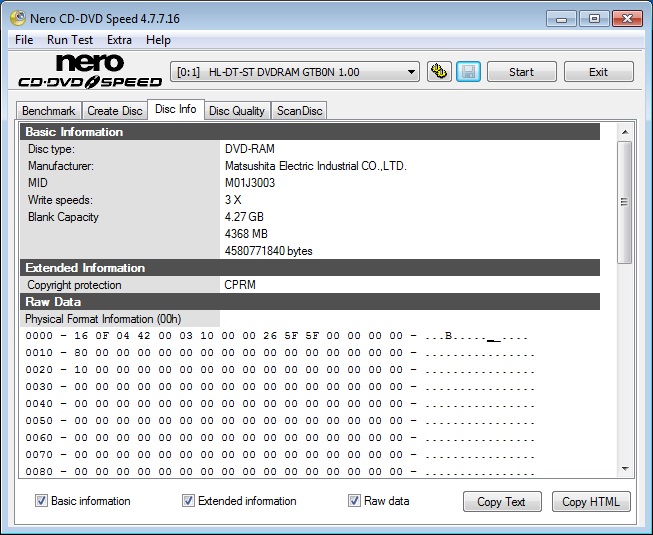Click the Manufacturer label
The height and width of the screenshot is (535, 653).
point(61,166)
